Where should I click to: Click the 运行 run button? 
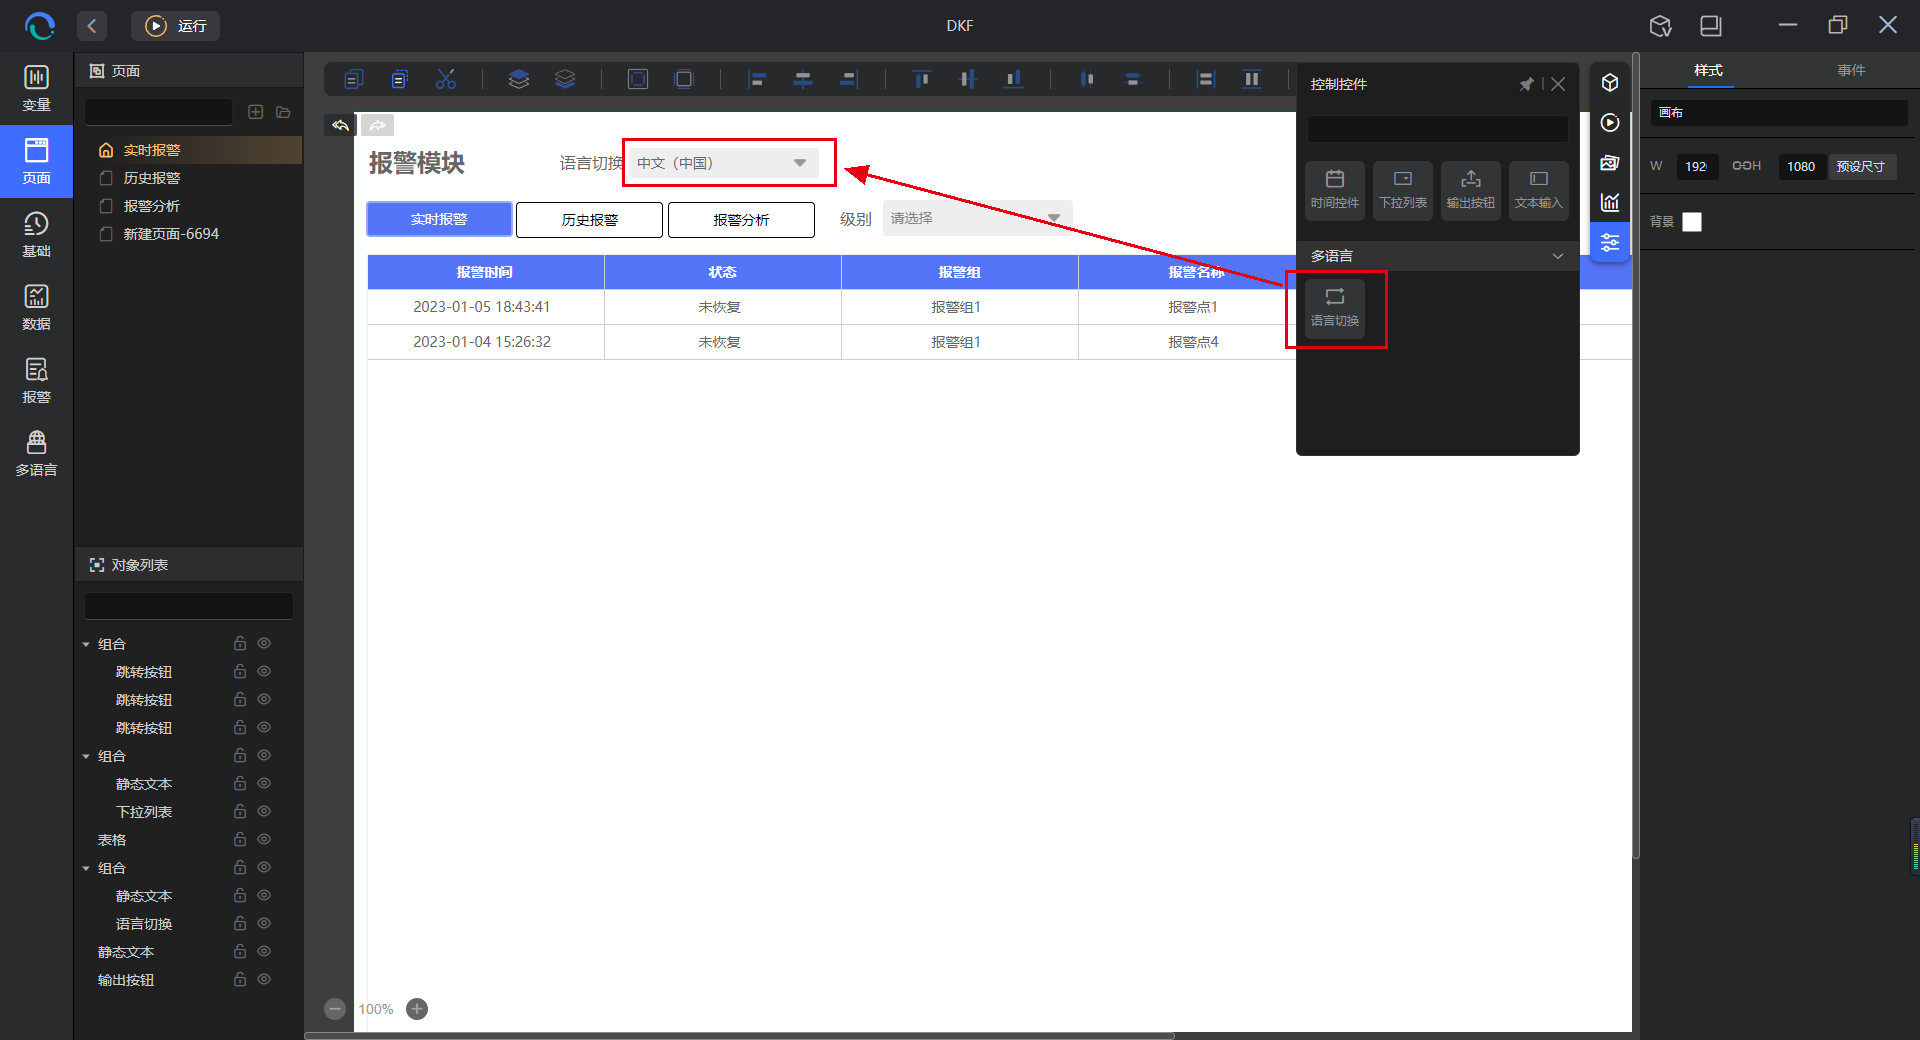click(176, 26)
